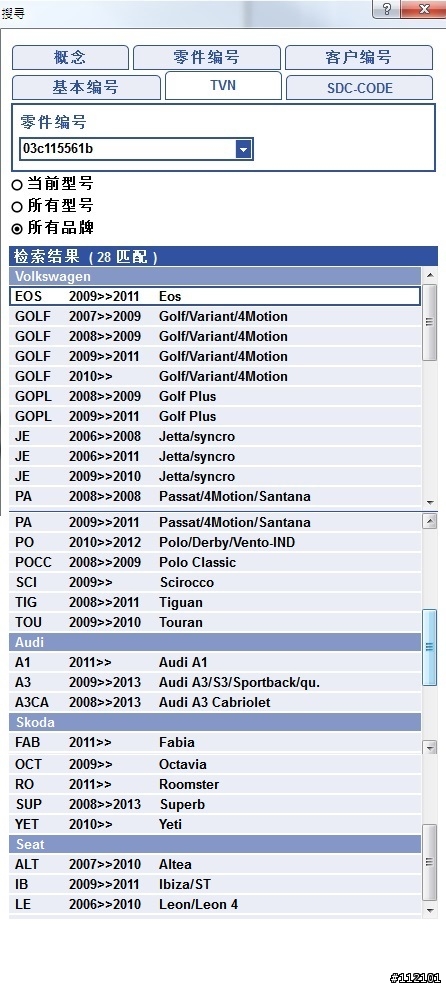Switch to the TVN tab

click(223, 86)
